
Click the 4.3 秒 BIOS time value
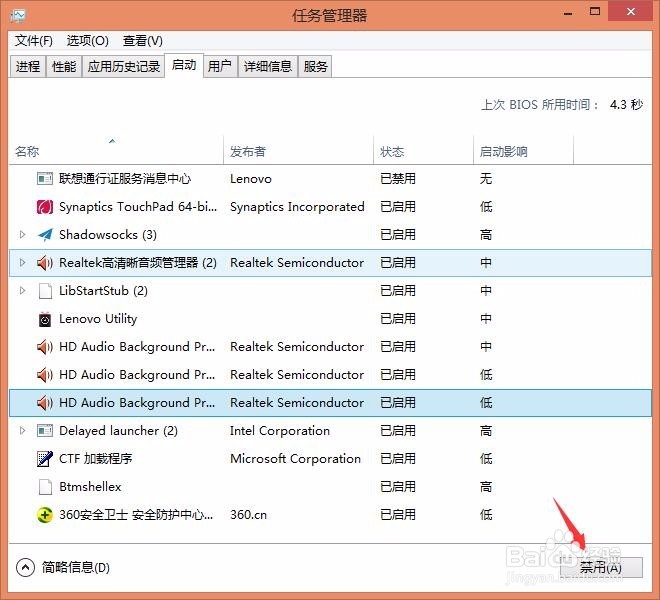(626, 104)
